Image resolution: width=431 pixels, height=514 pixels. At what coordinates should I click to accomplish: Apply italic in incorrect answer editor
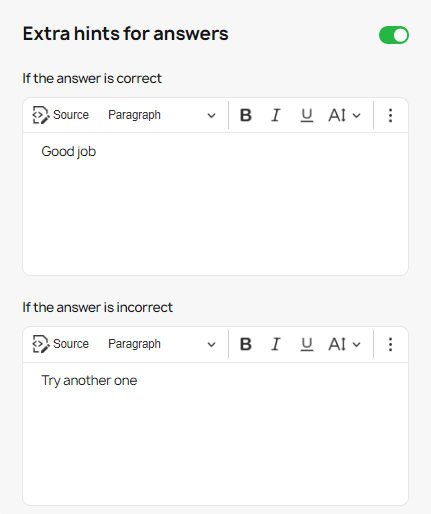(276, 344)
